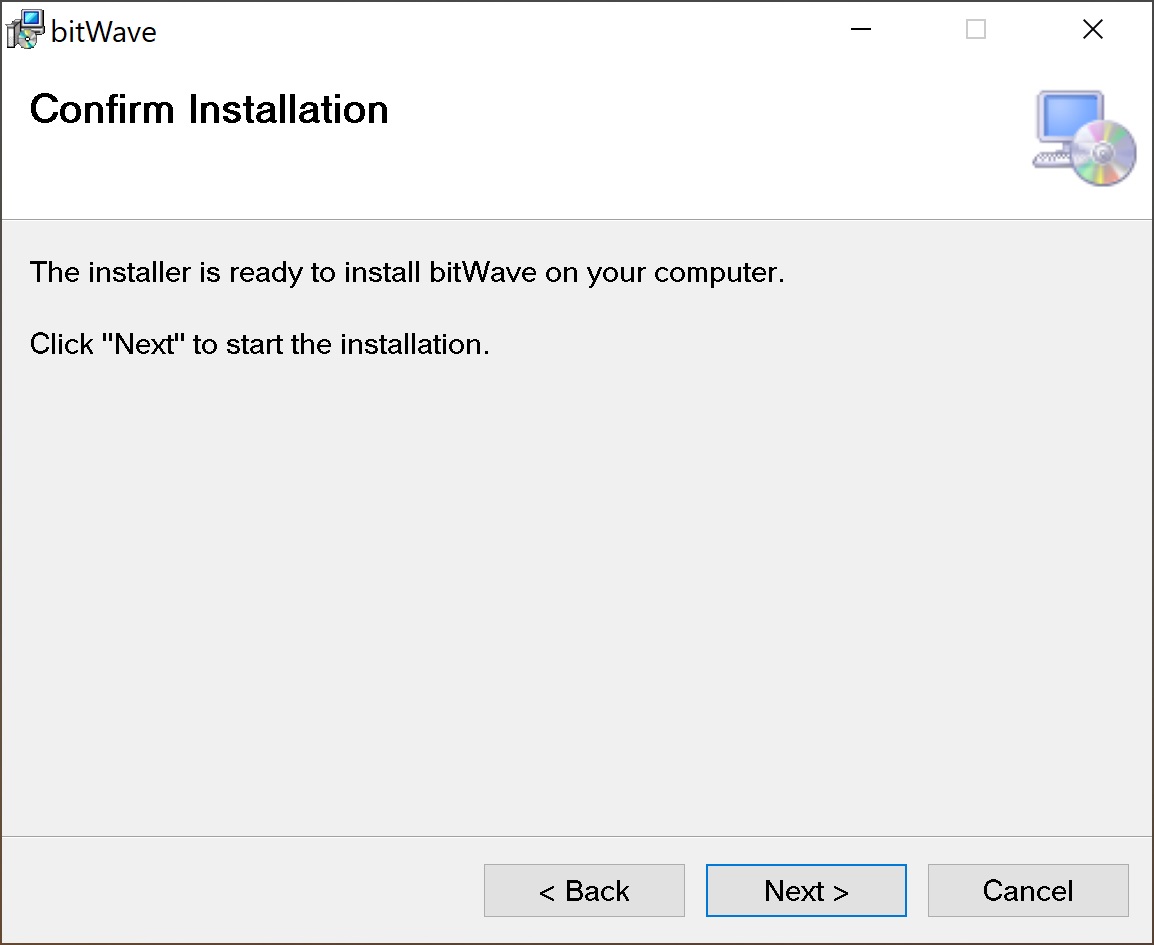Click the empty footer area left of Back
This screenshot has width=1154, height=945.
[x=240, y=890]
